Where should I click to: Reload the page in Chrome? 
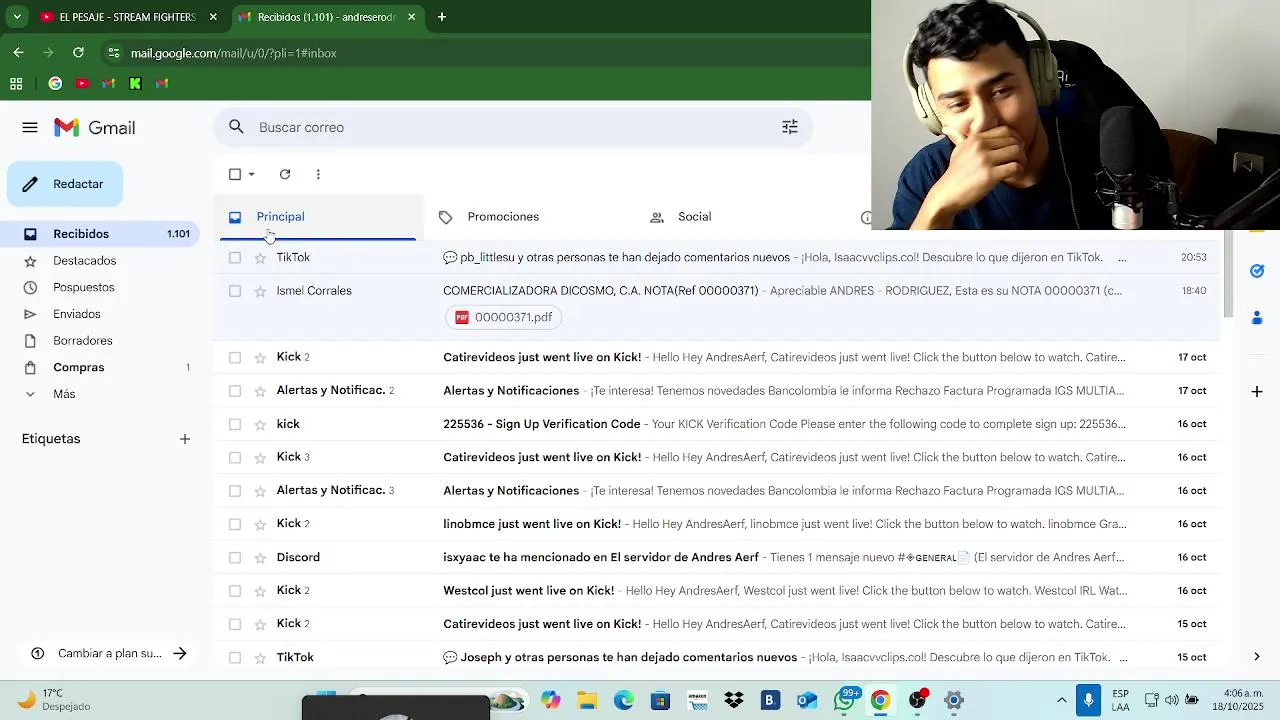click(78, 53)
